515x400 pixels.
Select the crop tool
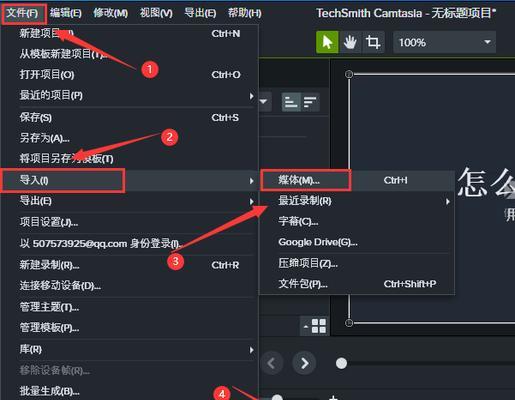pyautogui.click(x=373, y=42)
